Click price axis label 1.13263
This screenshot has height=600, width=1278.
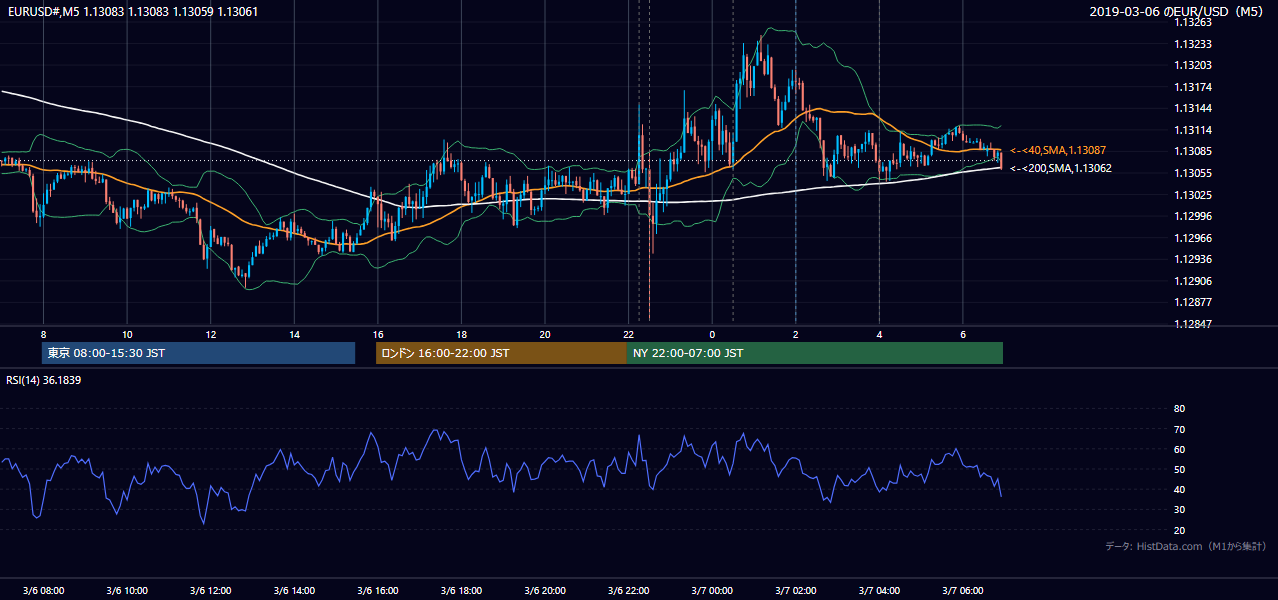(x=1193, y=22)
